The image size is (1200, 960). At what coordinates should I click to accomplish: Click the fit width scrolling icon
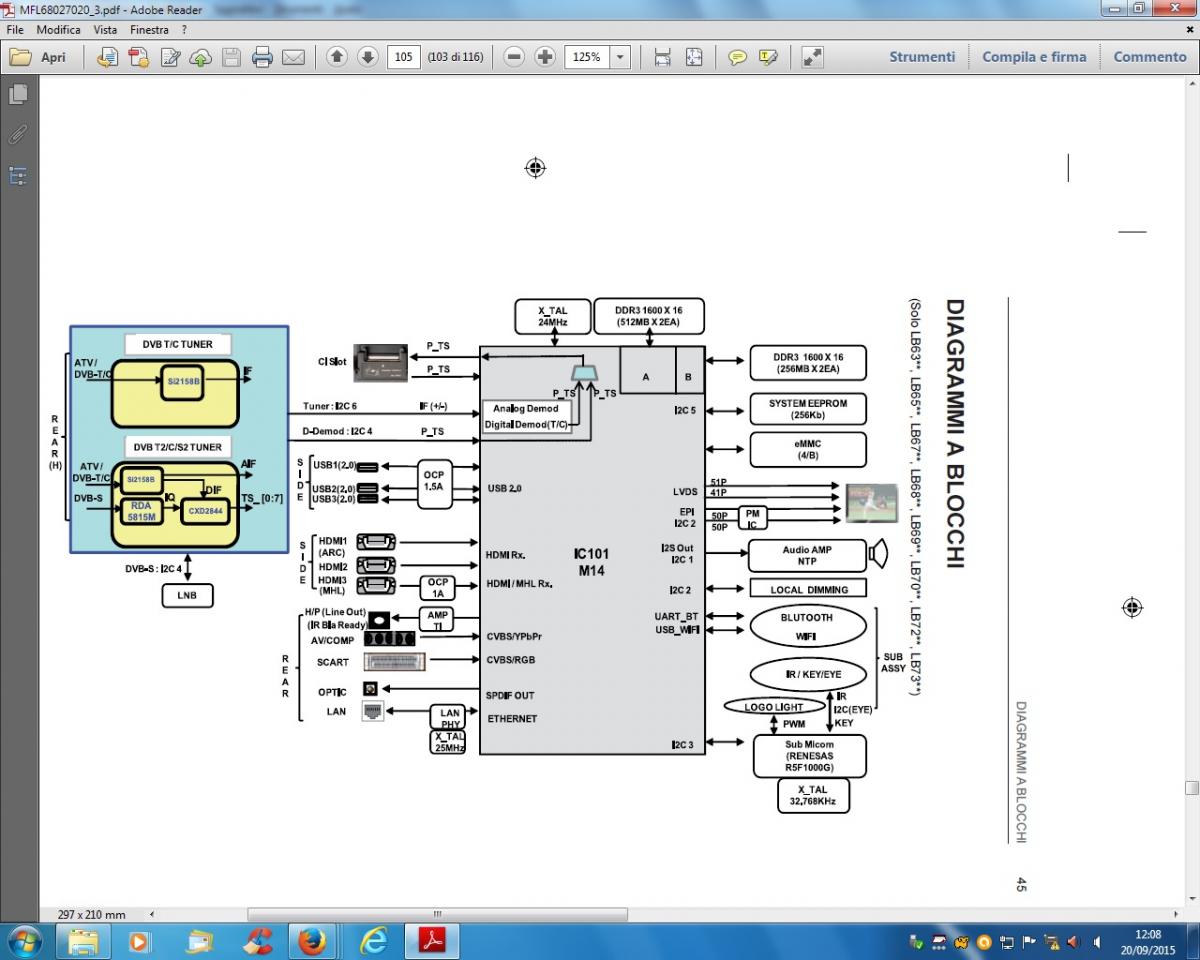(x=662, y=57)
